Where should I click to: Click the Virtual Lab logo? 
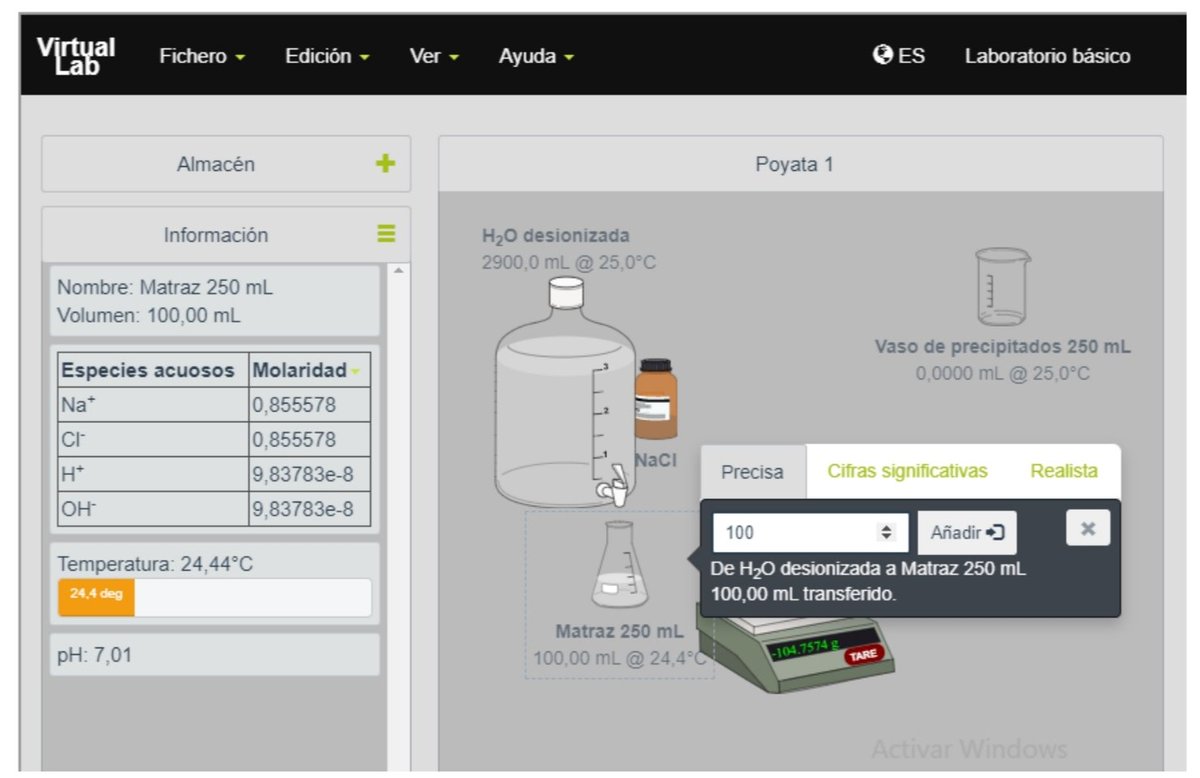coord(76,55)
